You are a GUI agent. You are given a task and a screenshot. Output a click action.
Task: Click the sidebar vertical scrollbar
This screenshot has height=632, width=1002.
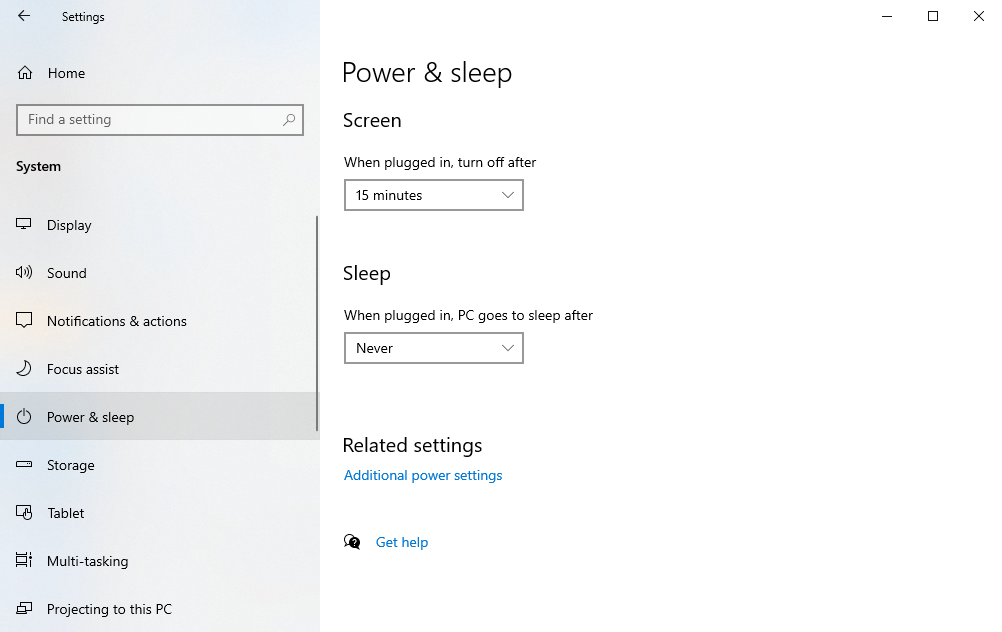coord(317,320)
